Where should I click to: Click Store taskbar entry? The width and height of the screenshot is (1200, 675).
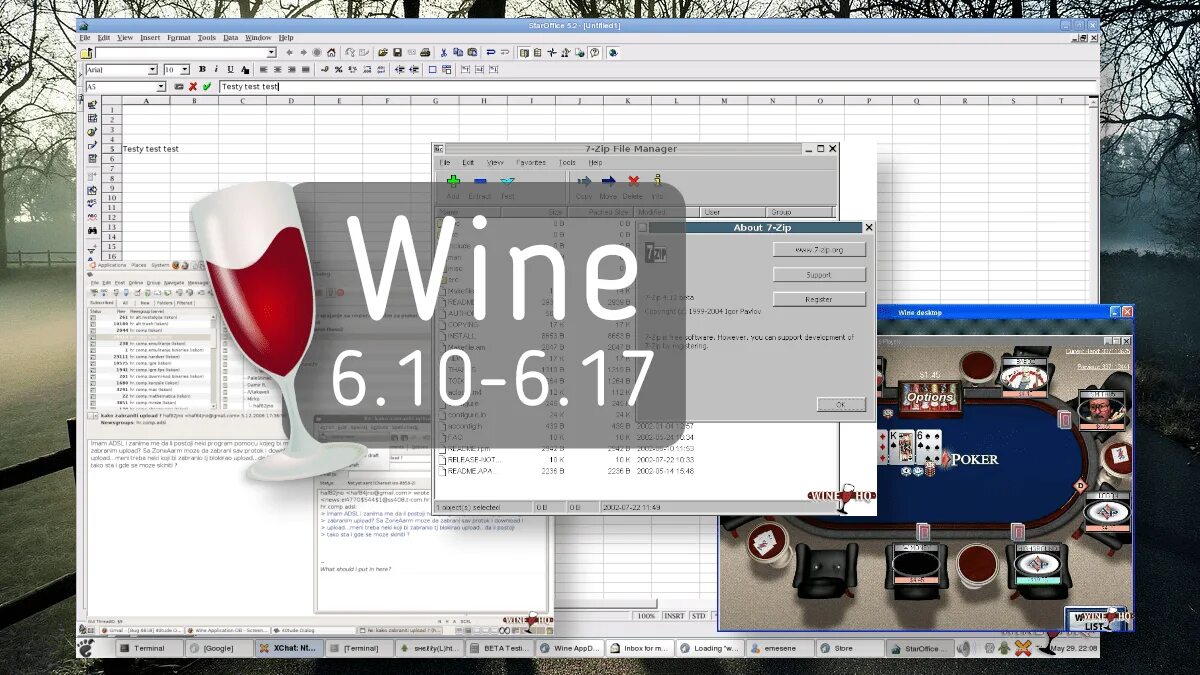click(849, 648)
